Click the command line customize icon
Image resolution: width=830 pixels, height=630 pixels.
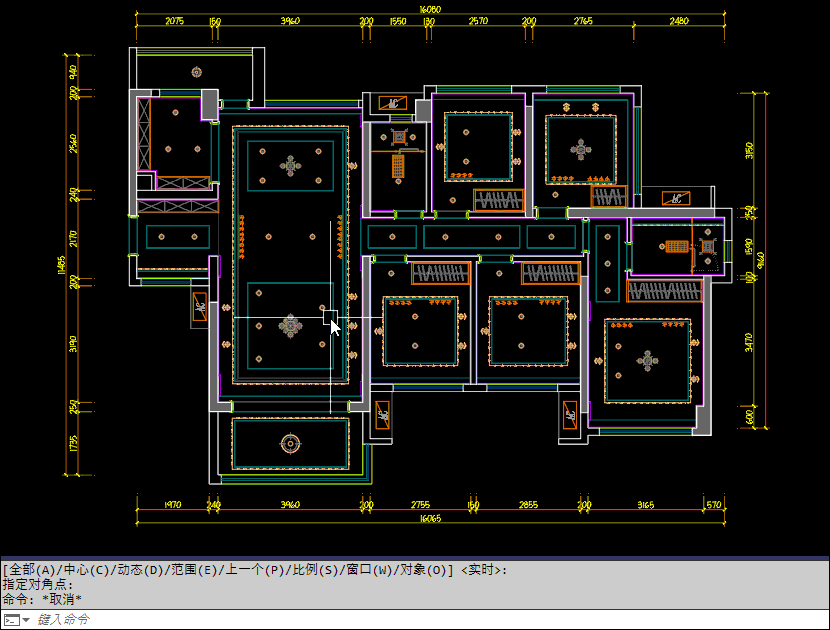tap(10, 620)
